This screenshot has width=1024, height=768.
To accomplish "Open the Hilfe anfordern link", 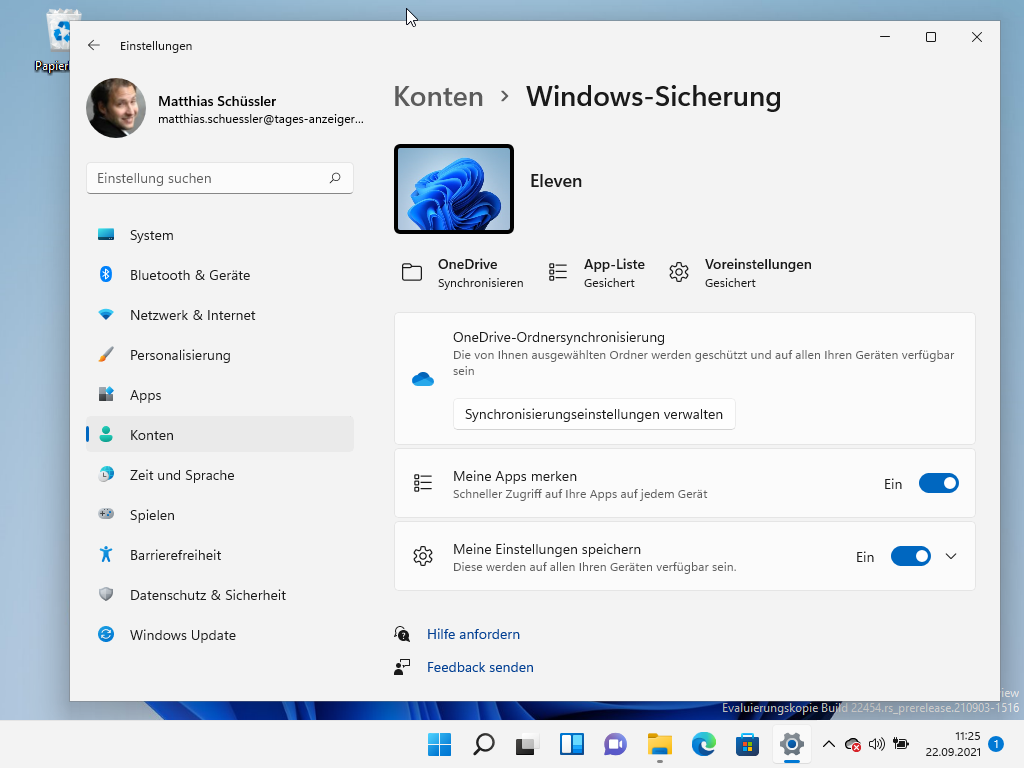I will pyautogui.click(x=473, y=634).
